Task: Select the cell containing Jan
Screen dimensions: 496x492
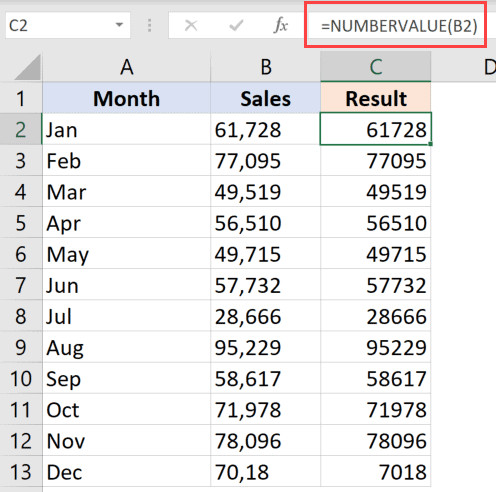Action: [127, 130]
